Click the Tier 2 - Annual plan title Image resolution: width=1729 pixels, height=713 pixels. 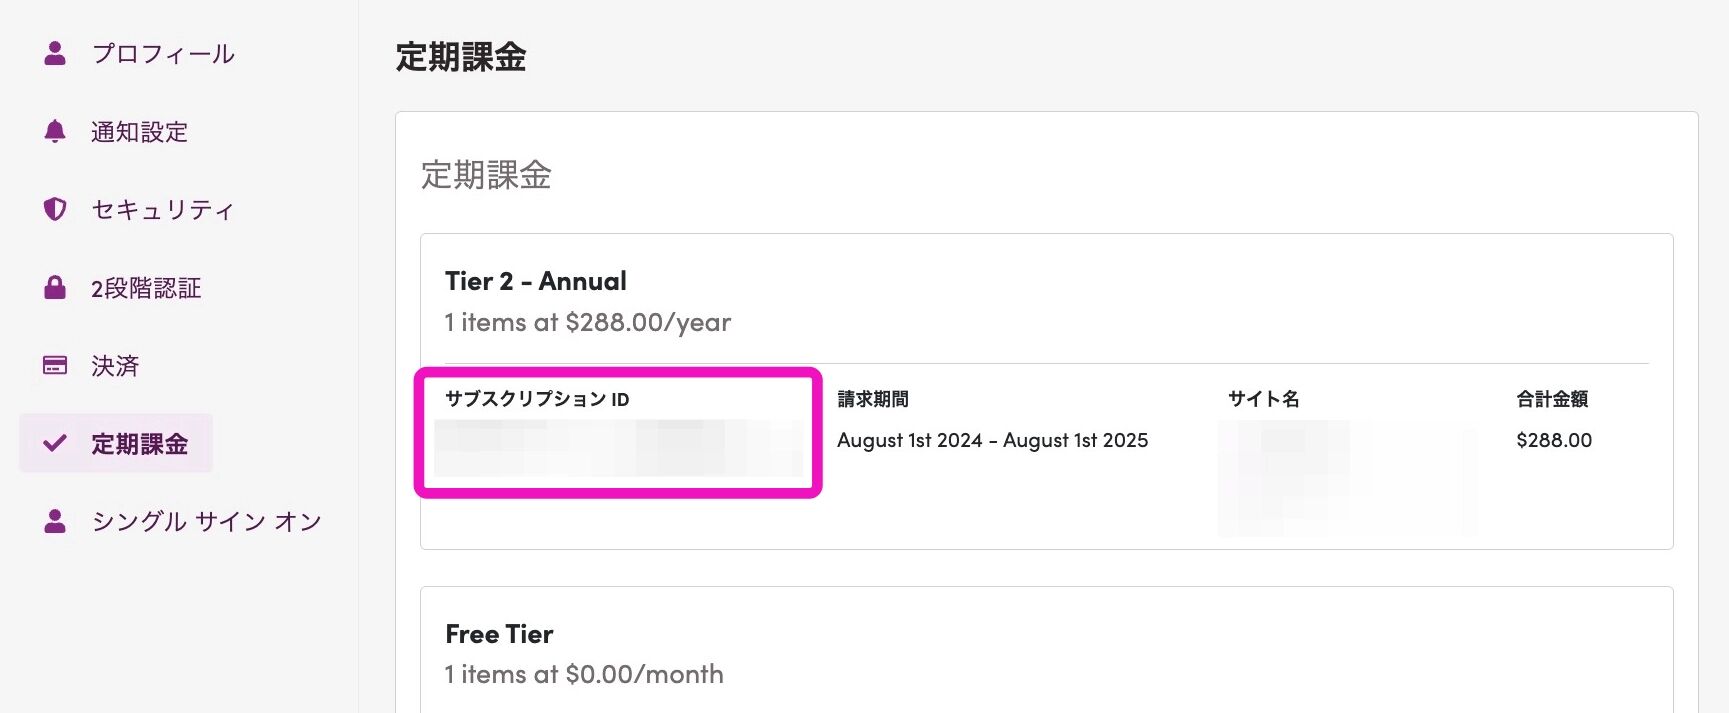(x=536, y=281)
